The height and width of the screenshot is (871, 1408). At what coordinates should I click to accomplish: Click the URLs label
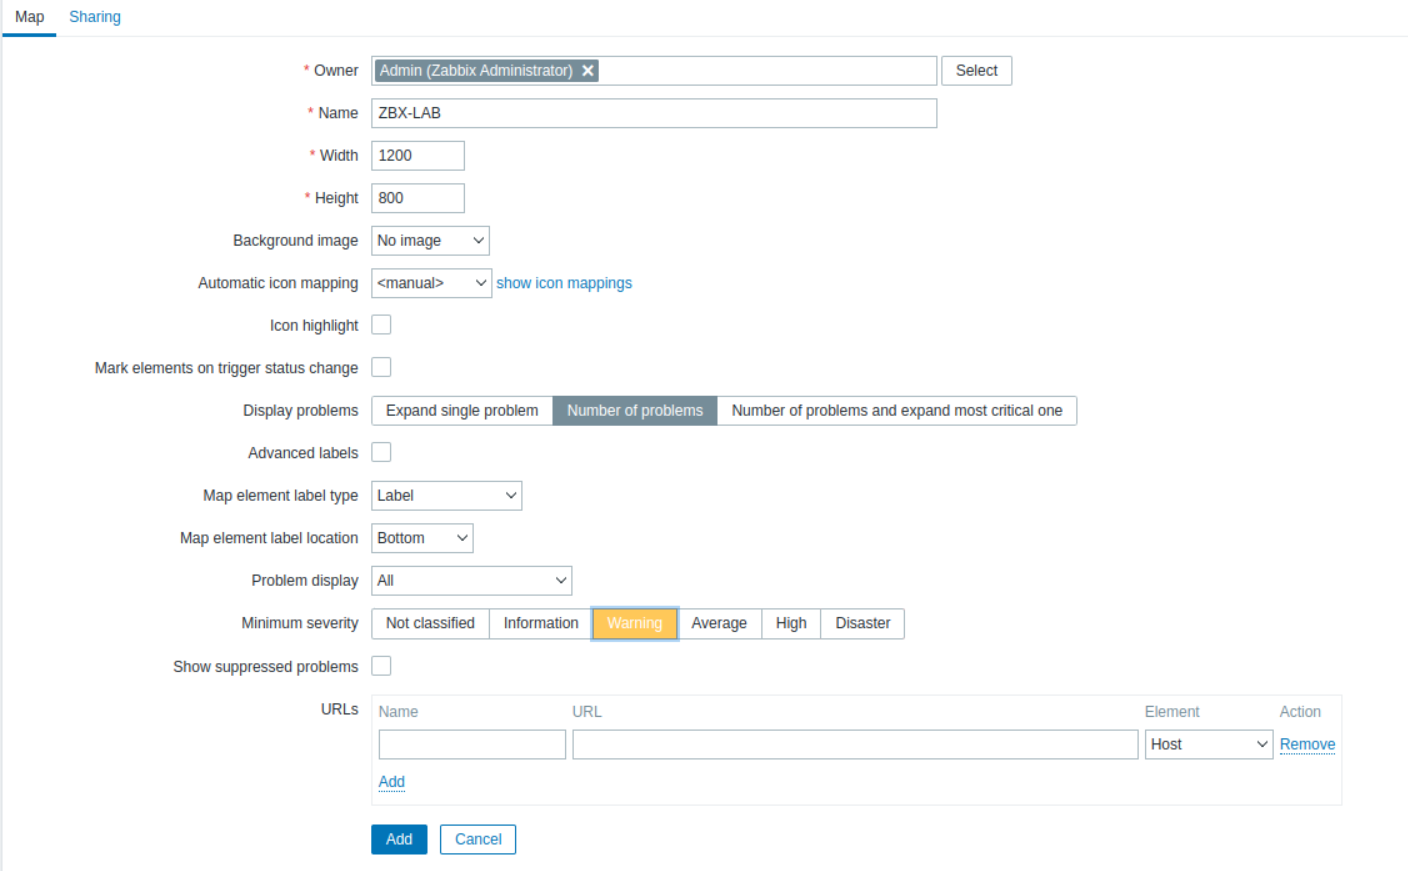coord(339,709)
